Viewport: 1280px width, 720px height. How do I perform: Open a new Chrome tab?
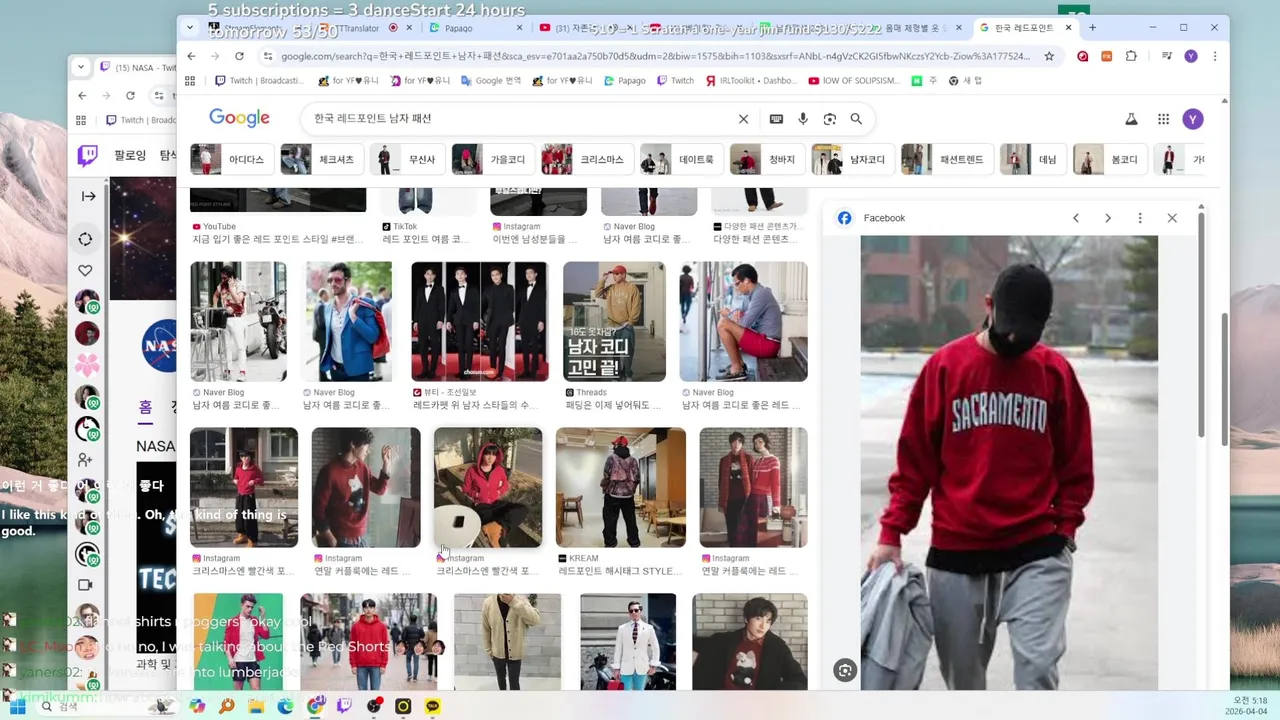point(1092,28)
